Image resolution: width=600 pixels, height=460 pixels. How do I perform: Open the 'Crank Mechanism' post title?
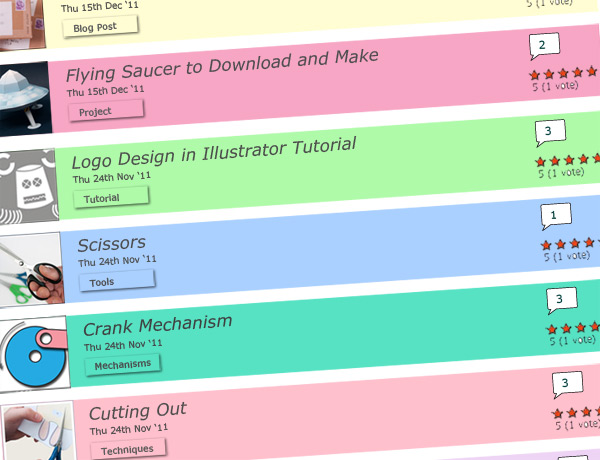pos(158,326)
